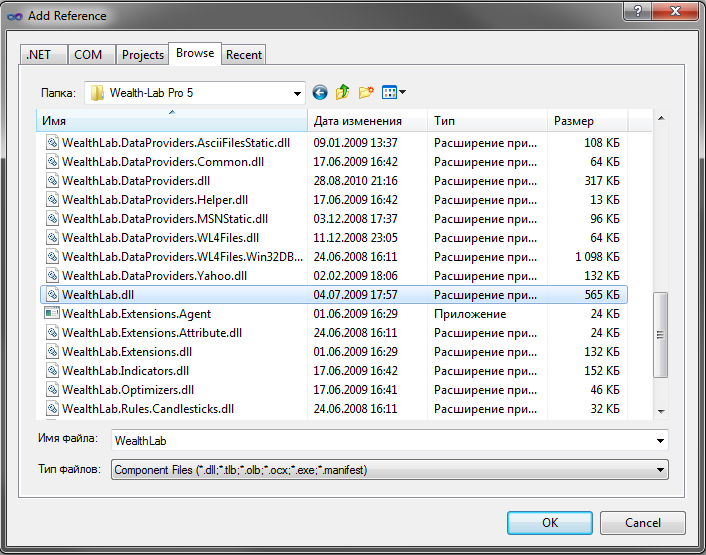
Task: Click icon of WealthLab.Extensions.dll
Action: tap(52, 351)
